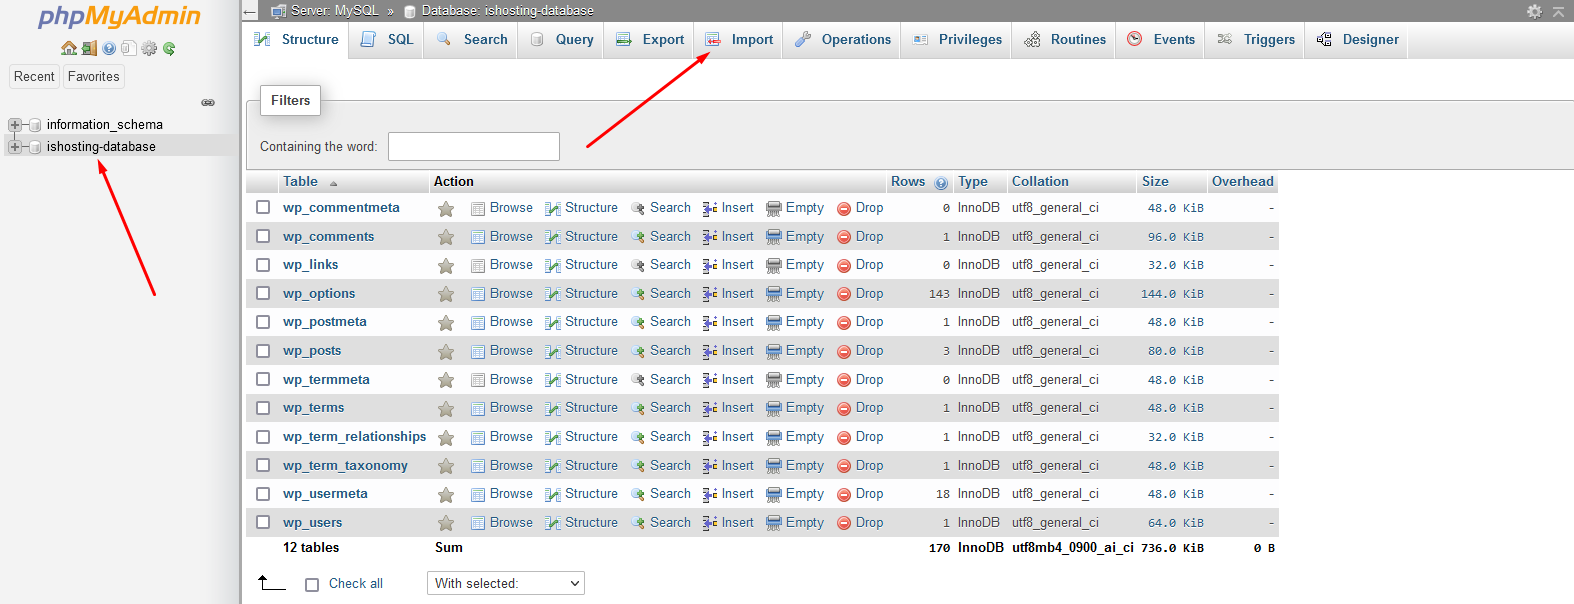Click the link chain icon in the sidebar
The height and width of the screenshot is (604, 1574).
coord(208,102)
